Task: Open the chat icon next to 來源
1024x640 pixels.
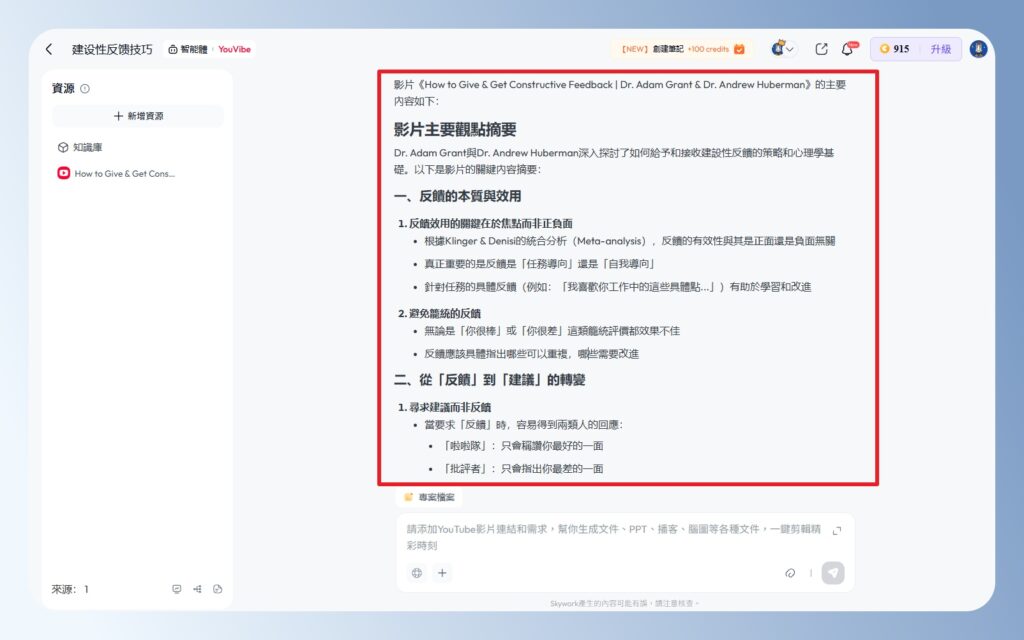Action: pos(177,590)
